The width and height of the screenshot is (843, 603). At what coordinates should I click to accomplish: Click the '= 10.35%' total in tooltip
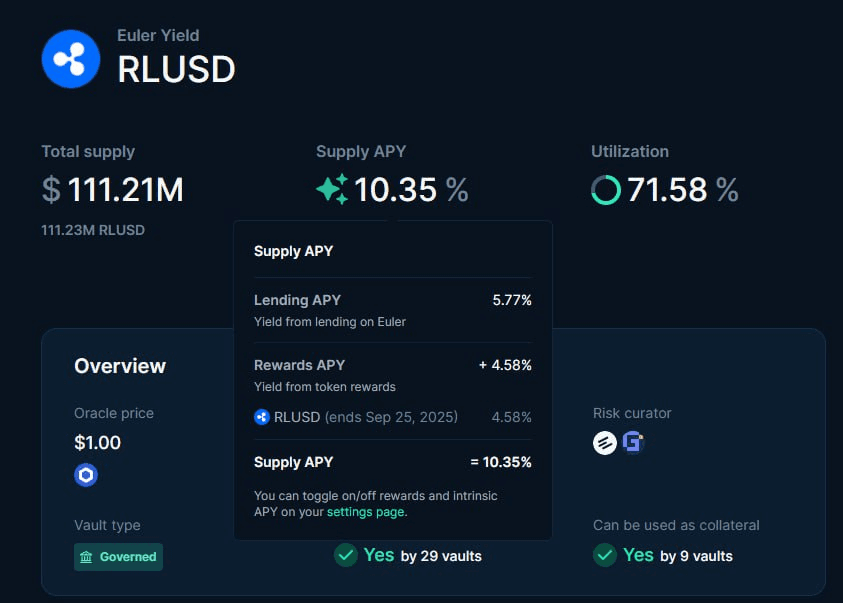point(501,462)
